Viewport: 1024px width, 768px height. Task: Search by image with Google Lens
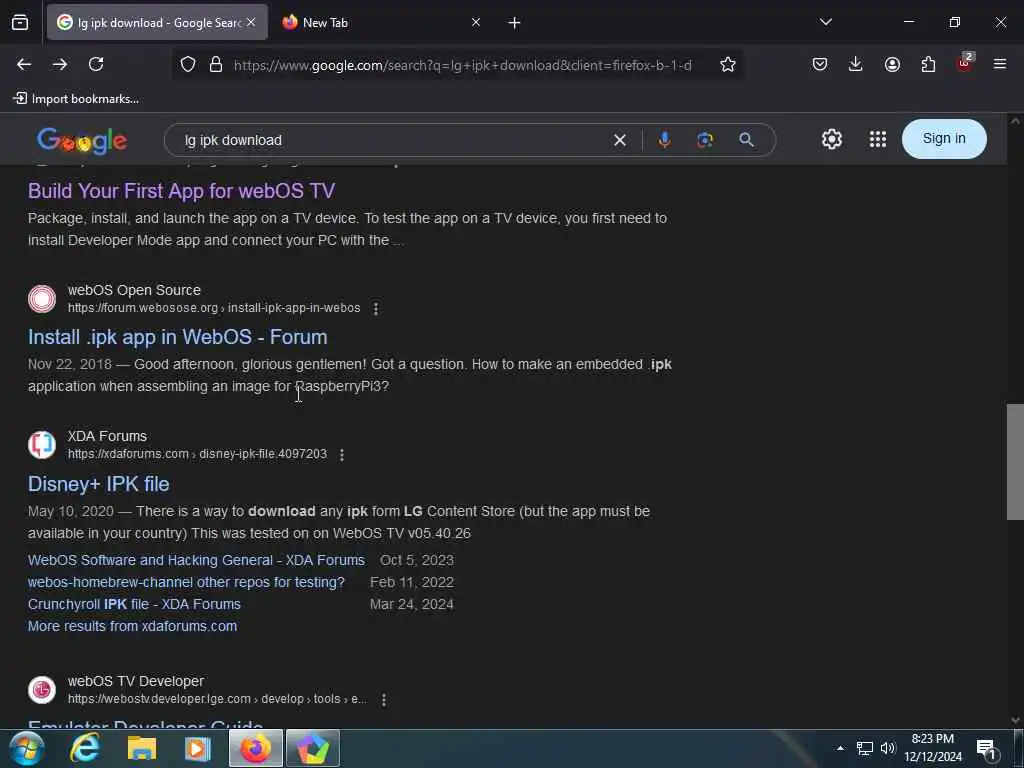click(x=705, y=140)
